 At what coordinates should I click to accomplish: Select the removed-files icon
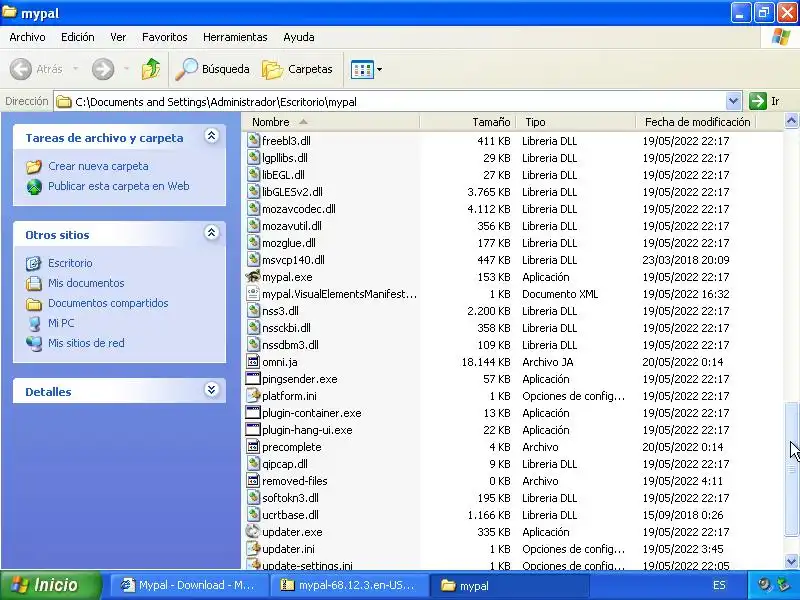253,481
